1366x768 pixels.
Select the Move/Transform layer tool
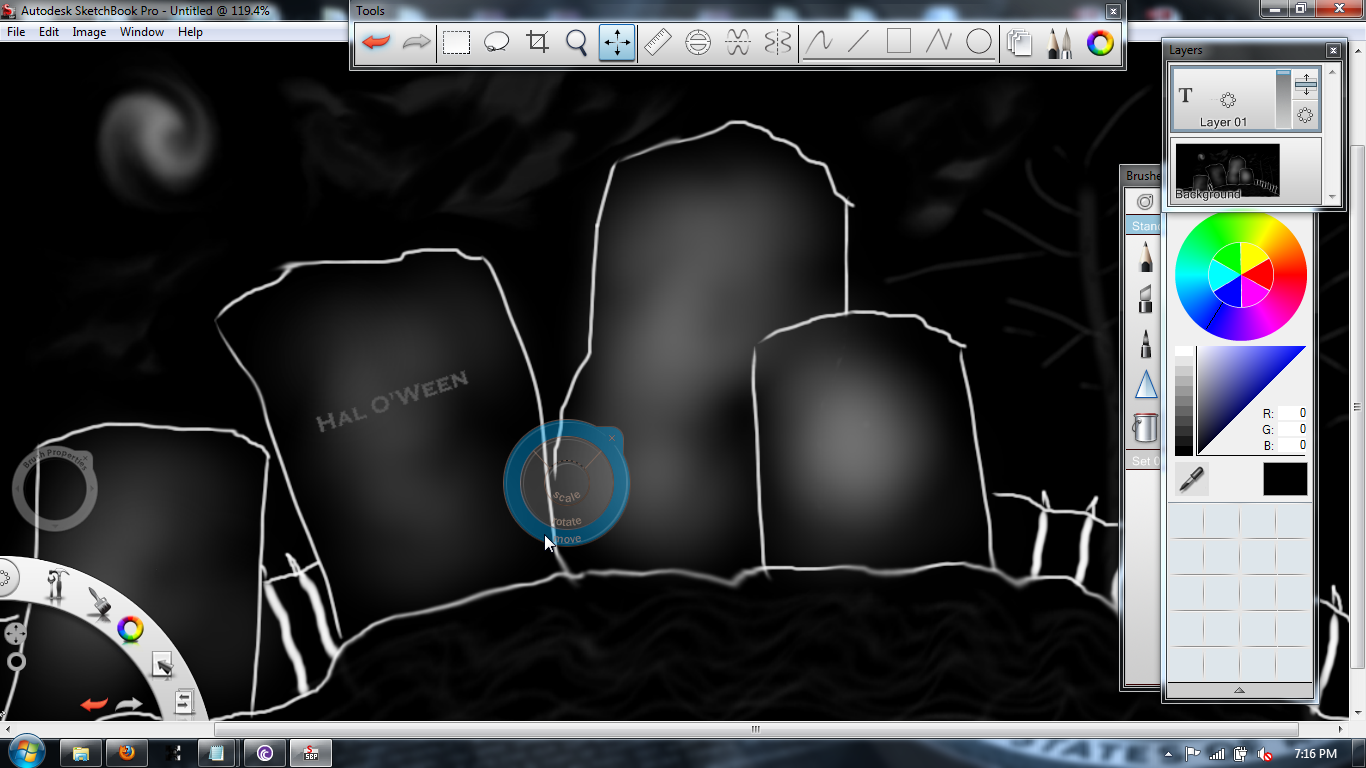click(617, 43)
